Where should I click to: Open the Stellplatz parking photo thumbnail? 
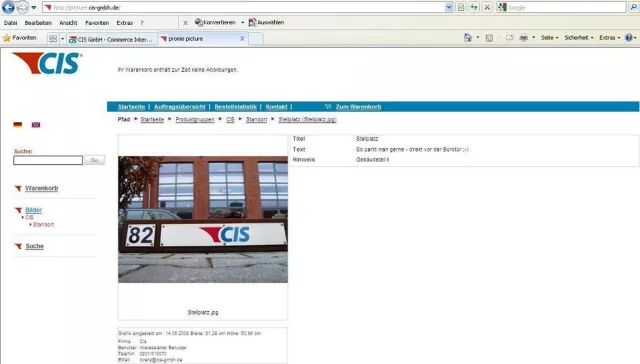pos(203,219)
